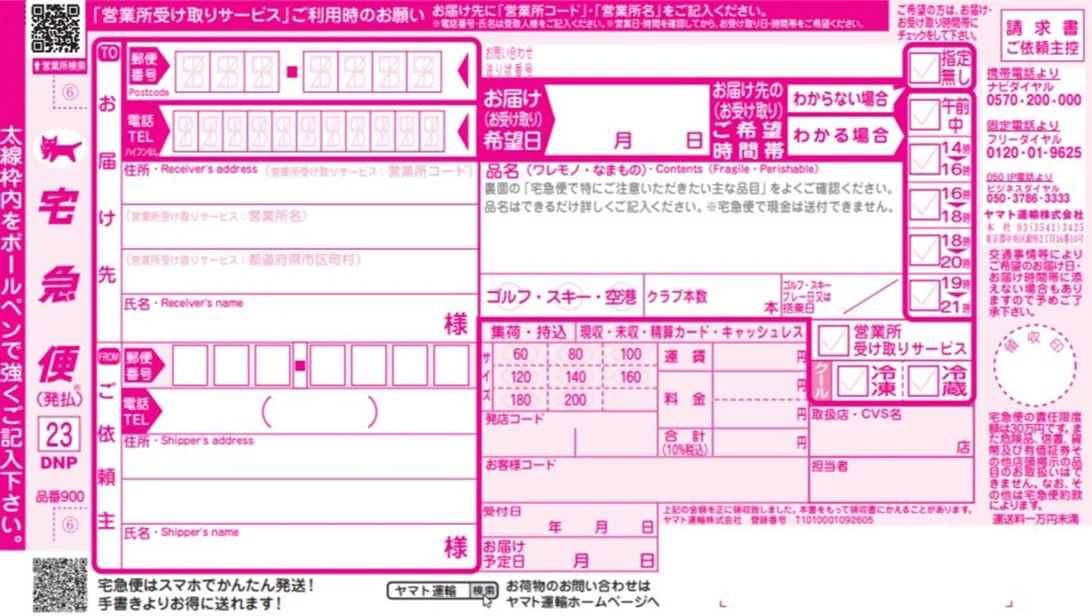Click the receiver's Postcode digit boxes
Screen dimensions: 1092x616
[x=309, y=71]
